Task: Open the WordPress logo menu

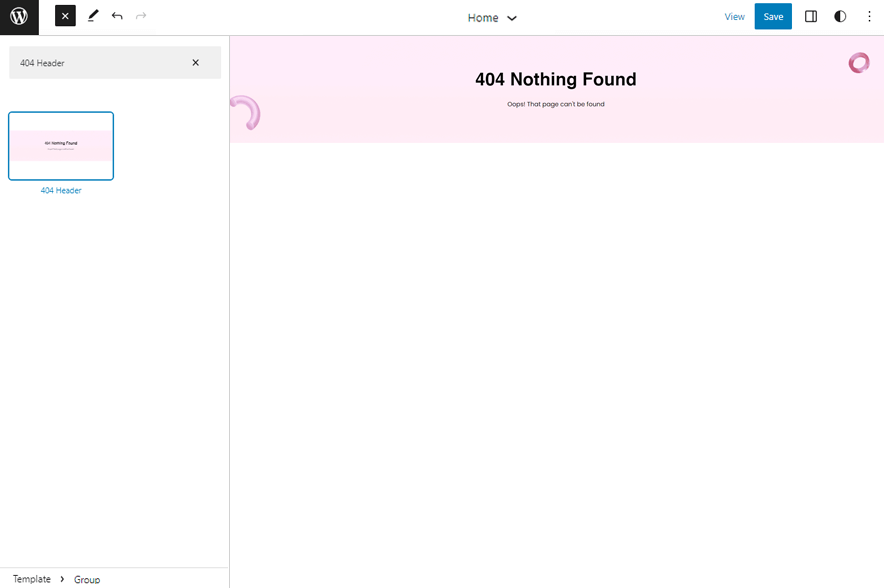Action: coord(18,17)
